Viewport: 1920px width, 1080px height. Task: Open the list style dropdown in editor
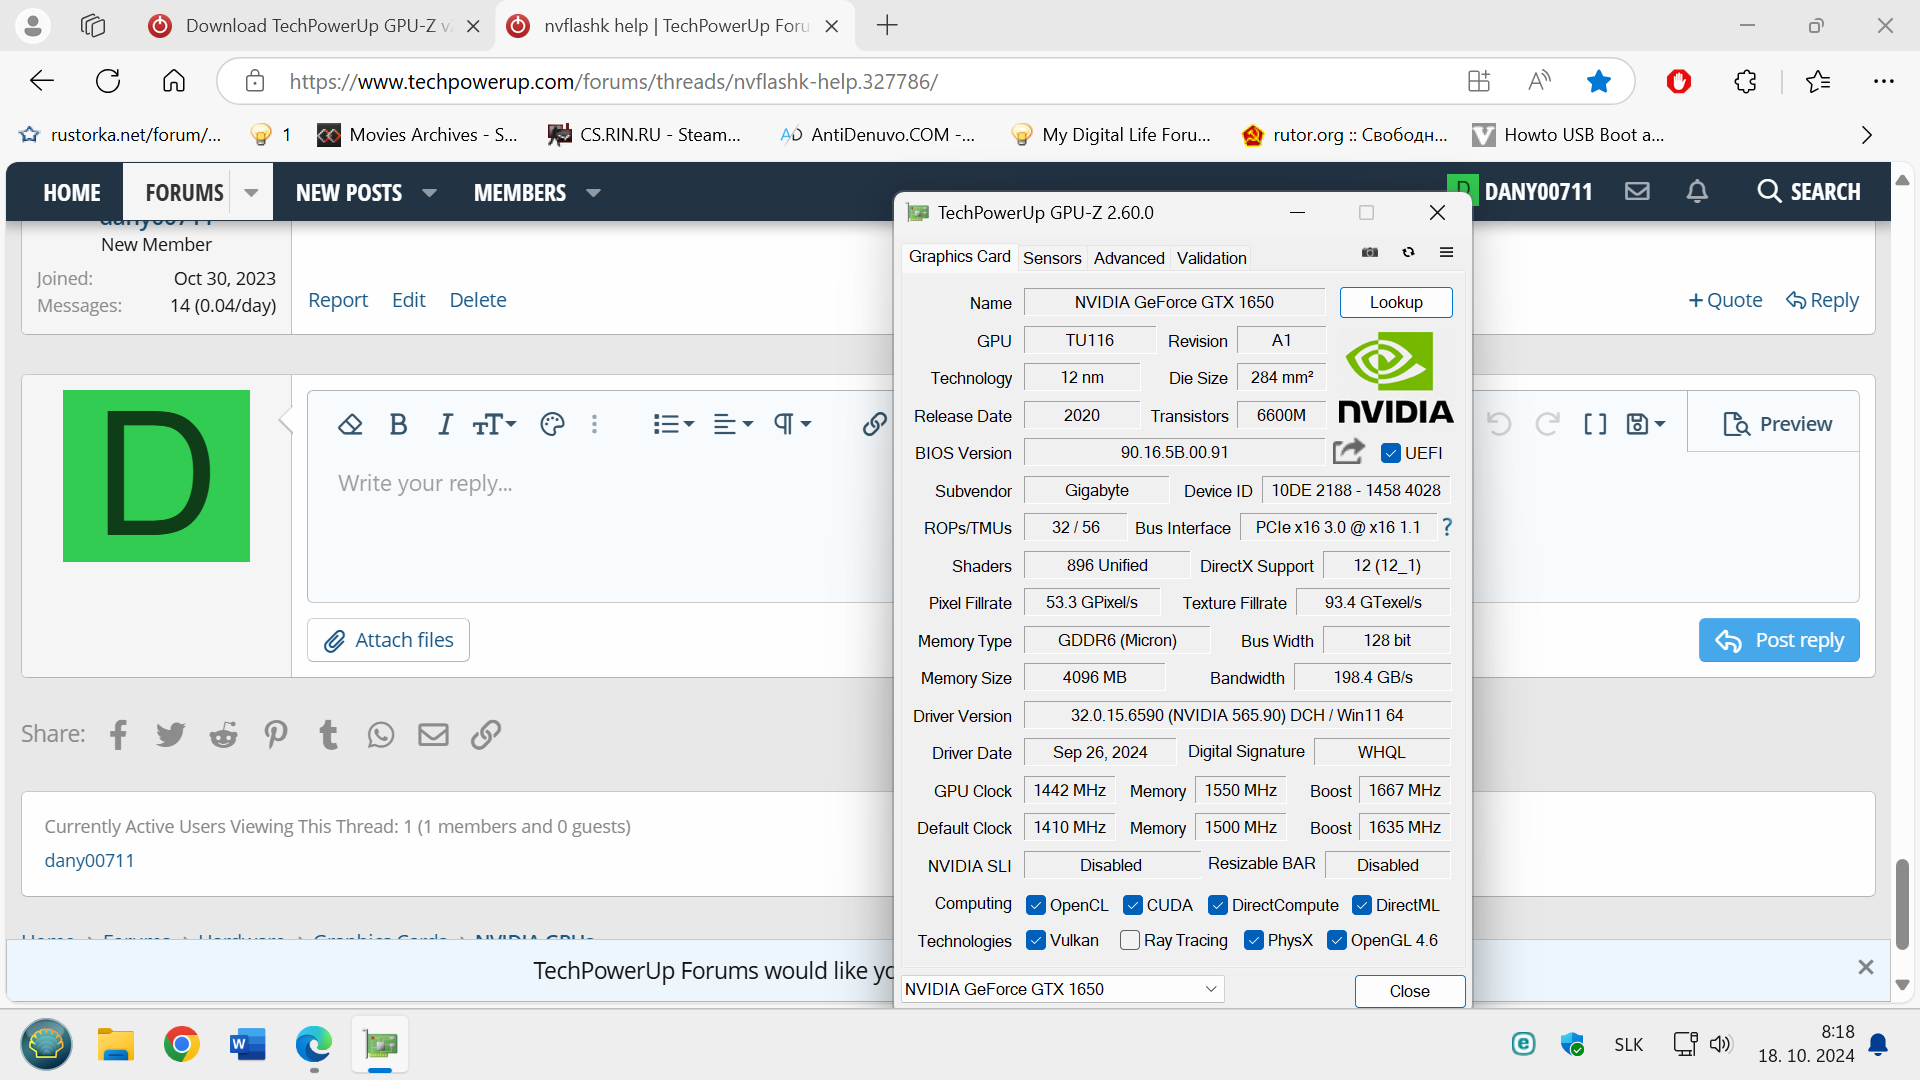673,424
